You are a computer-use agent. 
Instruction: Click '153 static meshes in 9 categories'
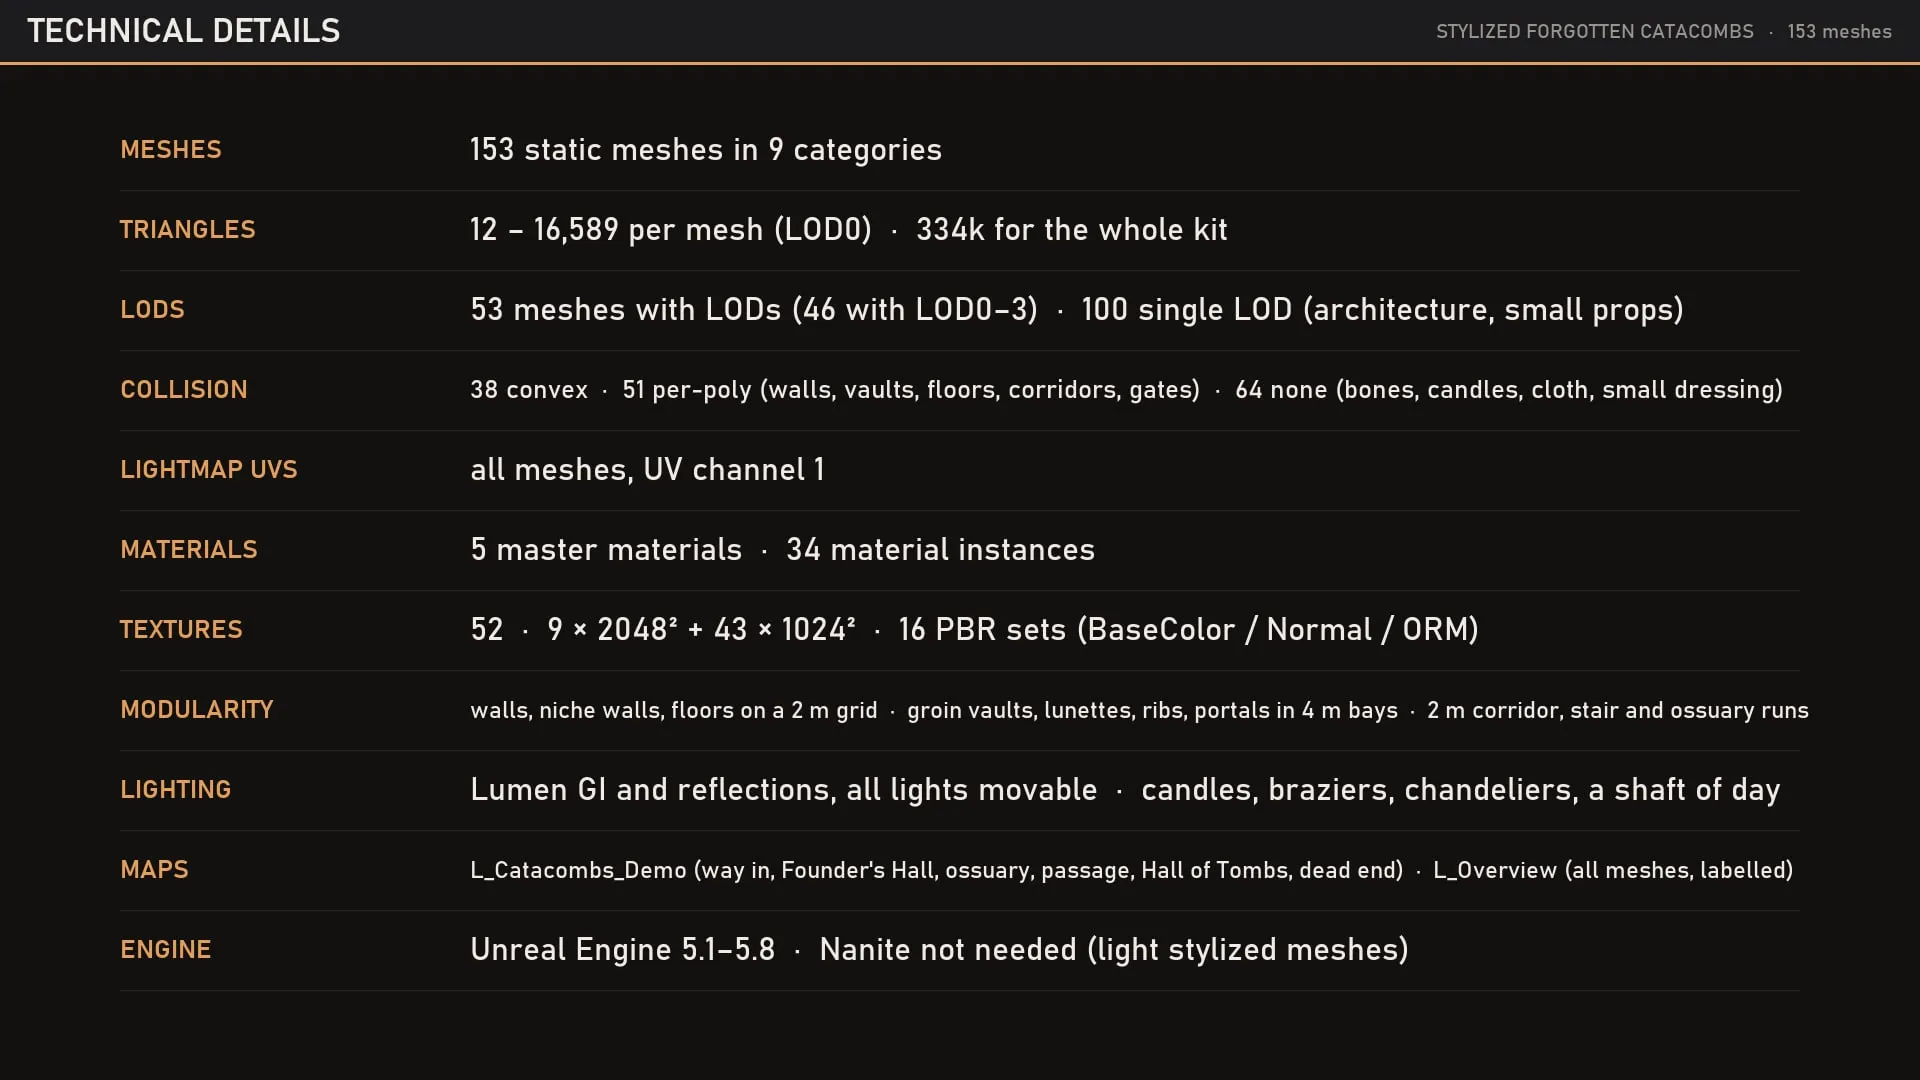coord(706,150)
